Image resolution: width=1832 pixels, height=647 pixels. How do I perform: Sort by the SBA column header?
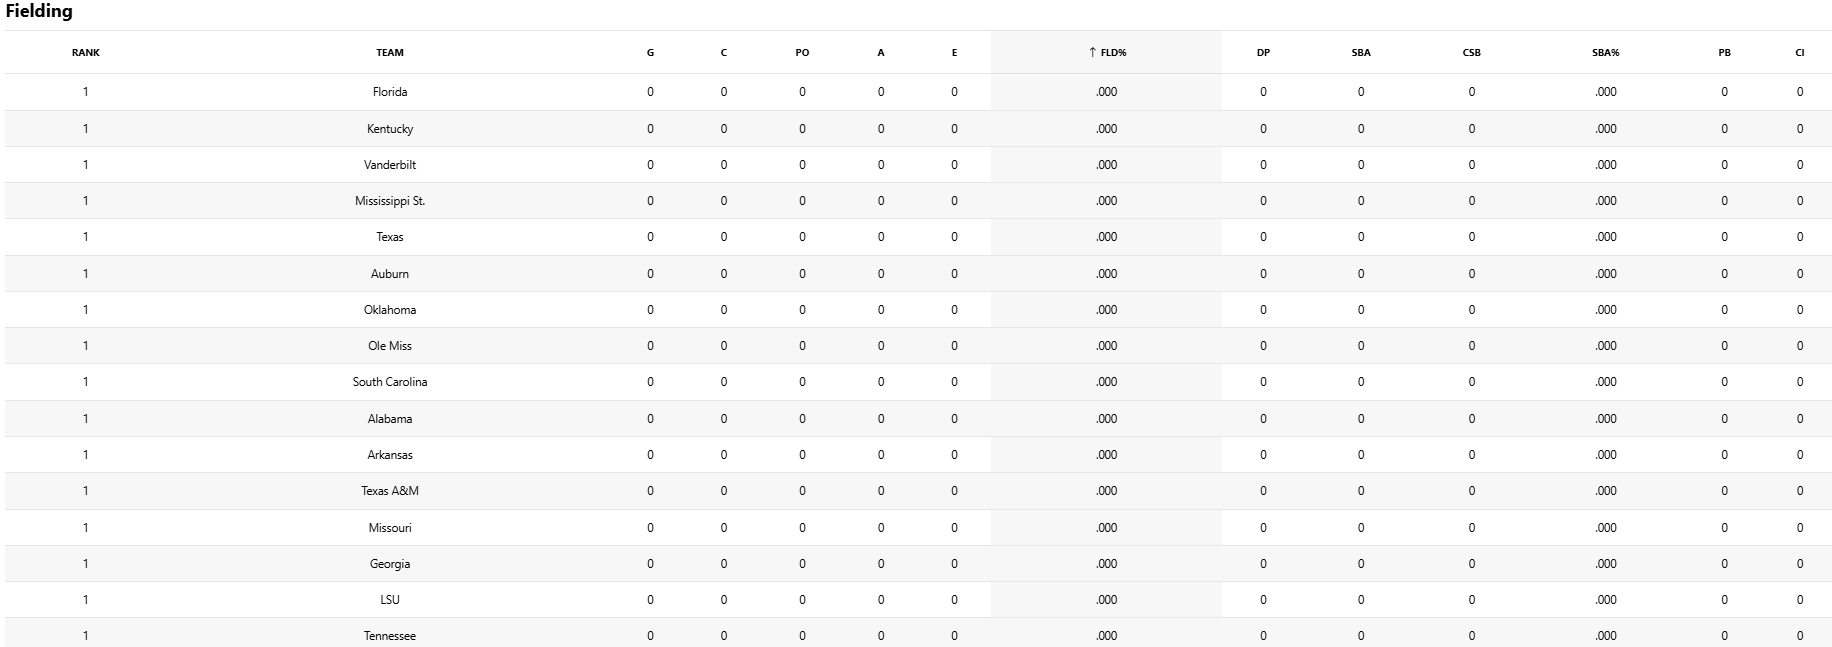point(1361,52)
